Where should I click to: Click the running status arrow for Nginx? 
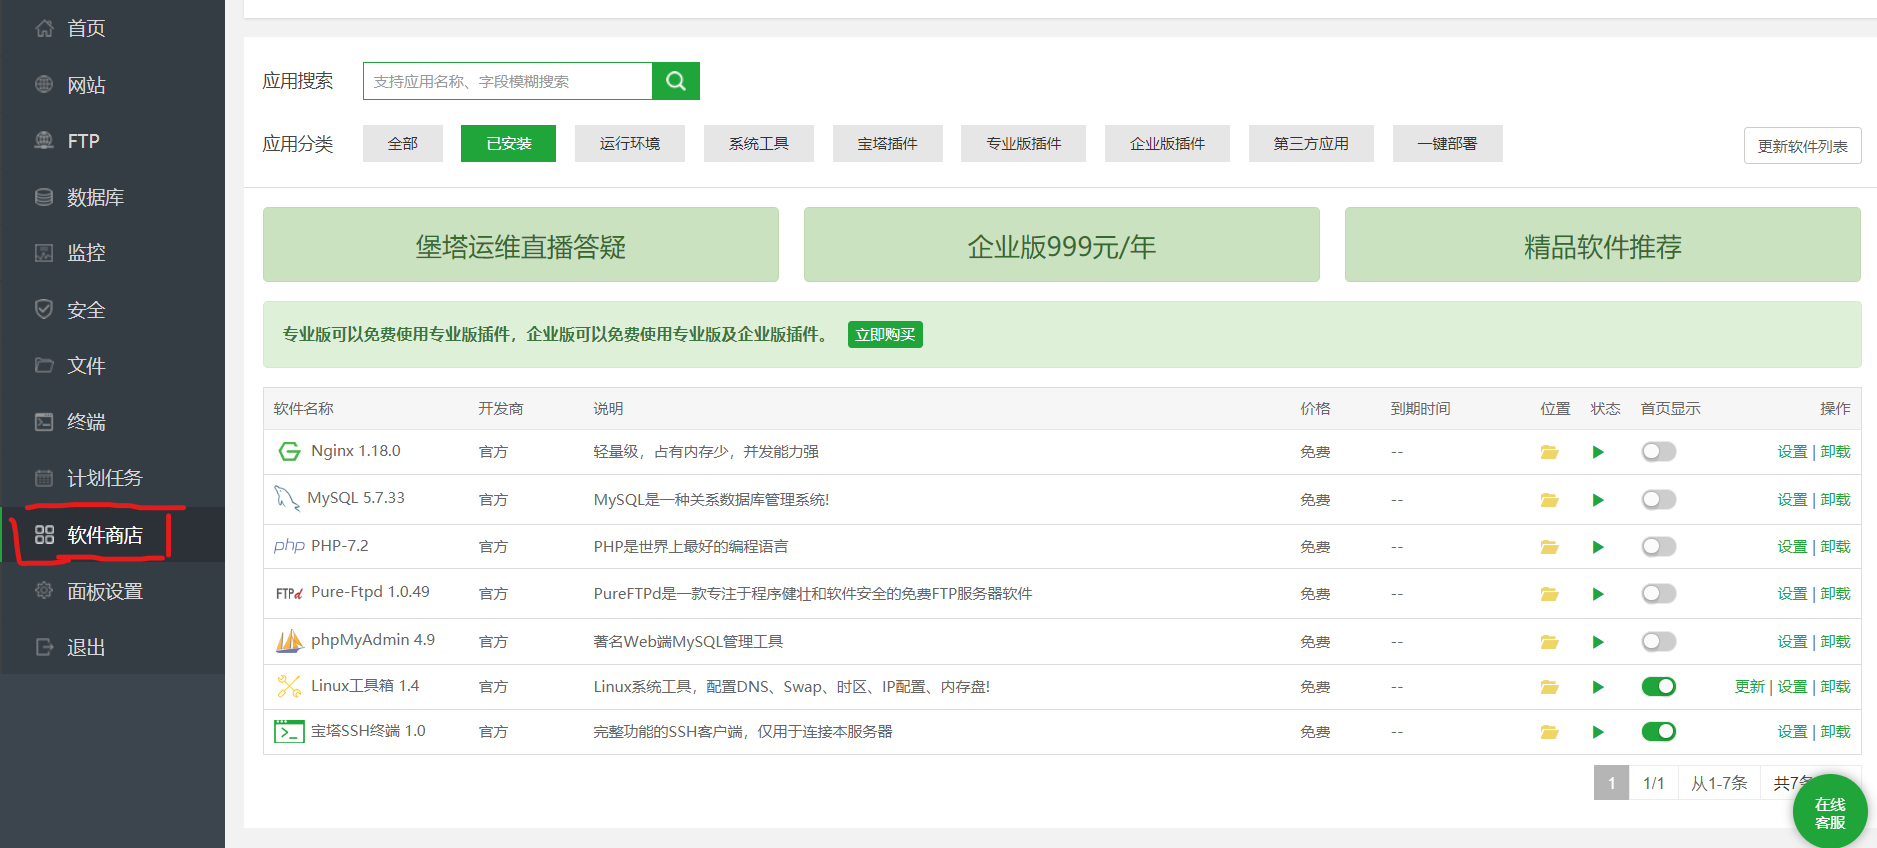(x=1598, y=452)
